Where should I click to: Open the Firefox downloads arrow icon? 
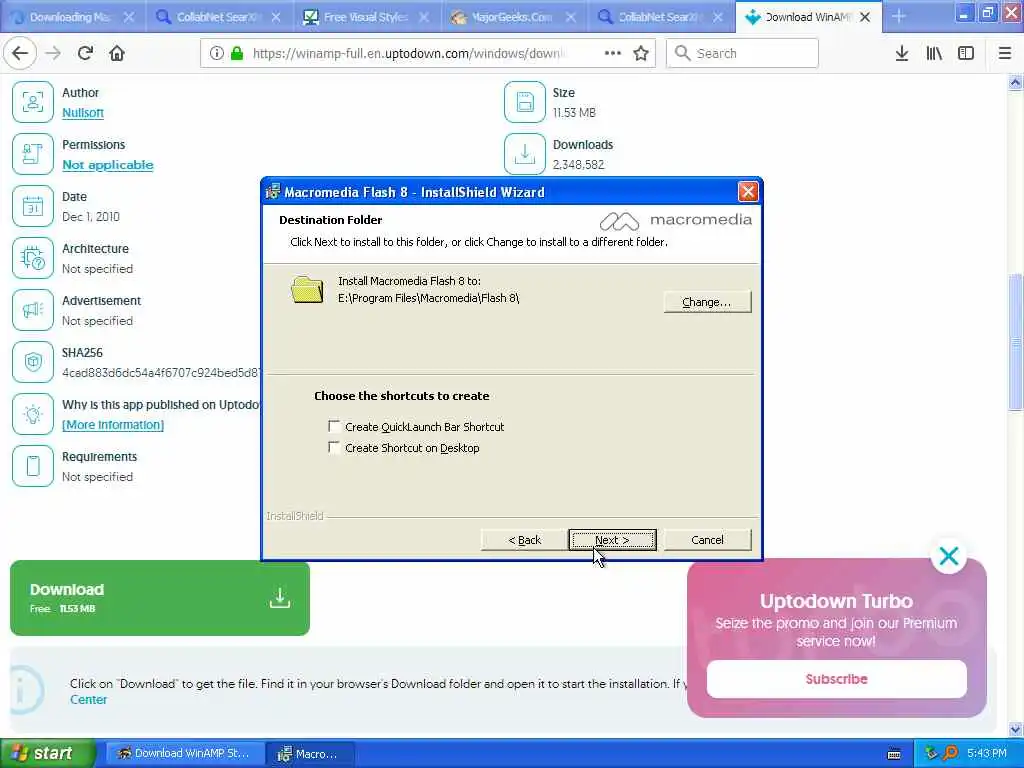901,53
